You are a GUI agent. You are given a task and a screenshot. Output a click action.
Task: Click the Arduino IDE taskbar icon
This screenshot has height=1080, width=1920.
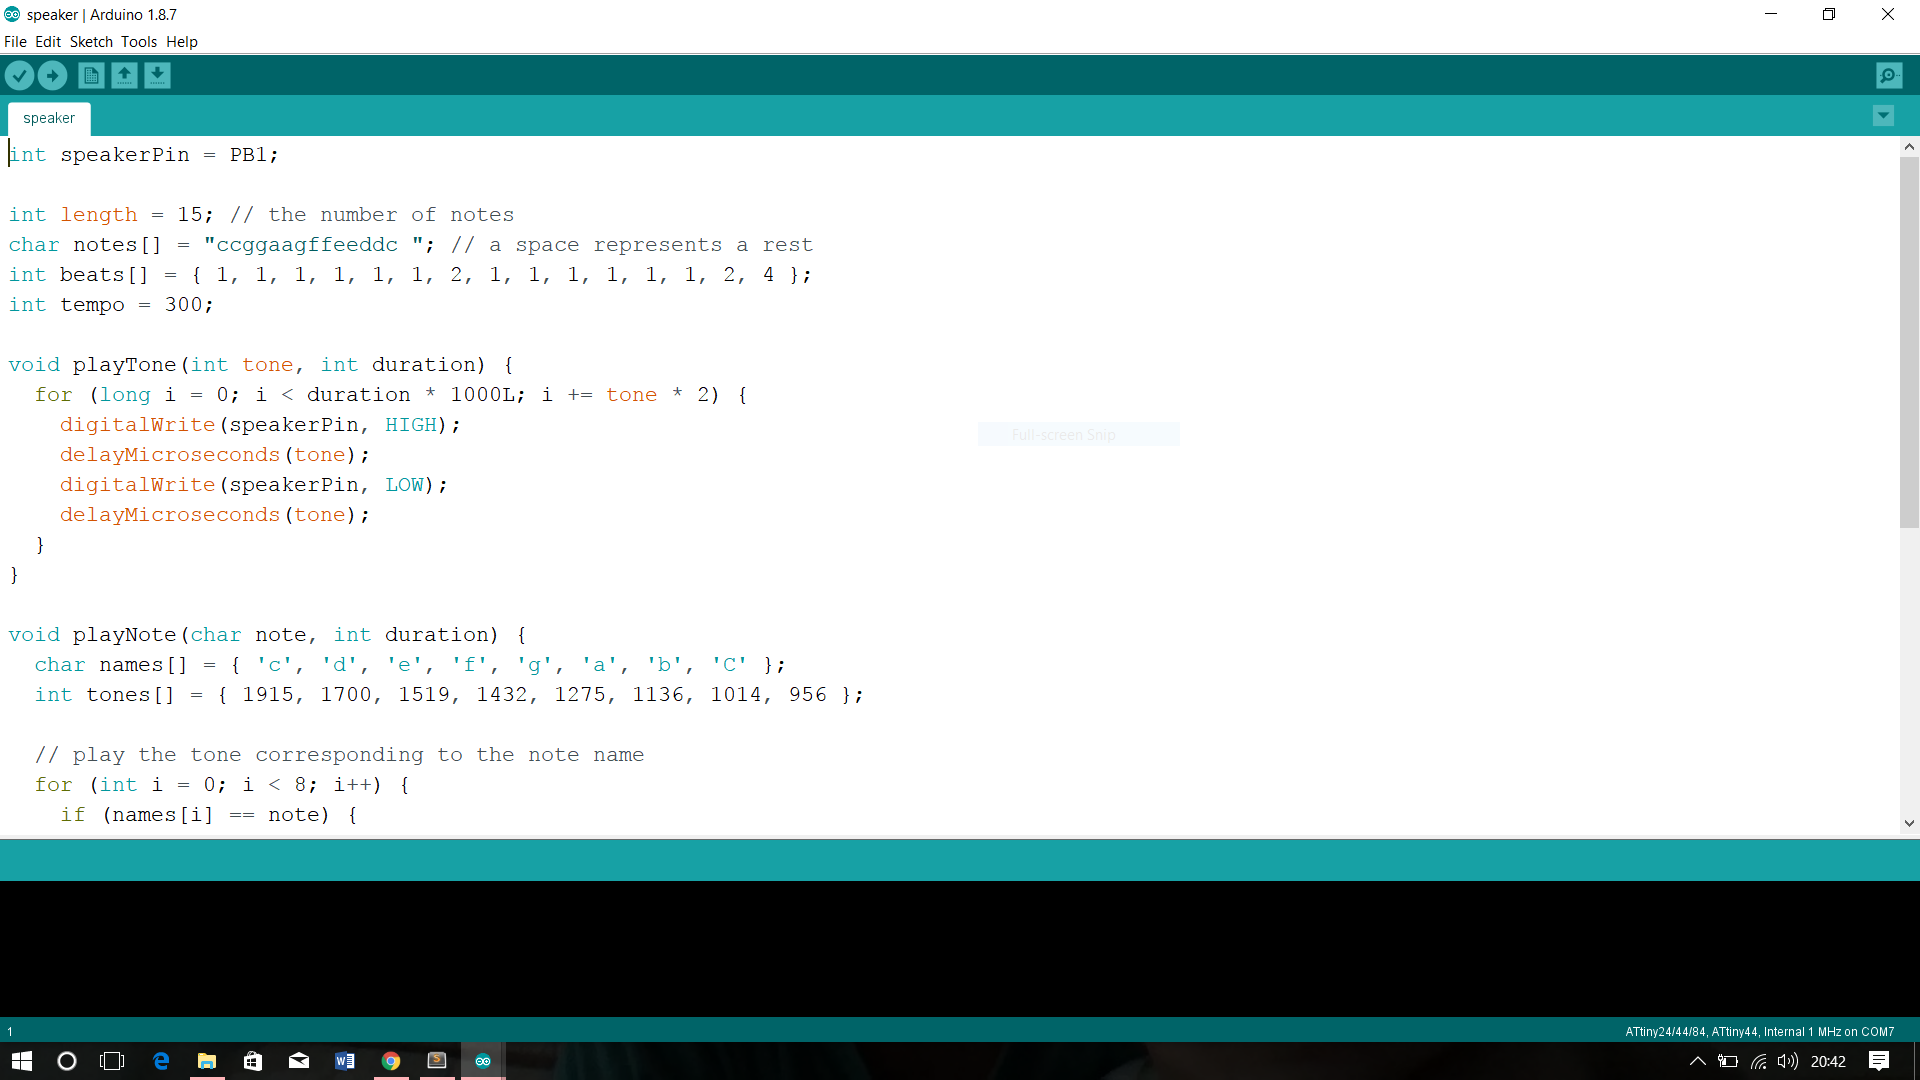[481, 1060]
